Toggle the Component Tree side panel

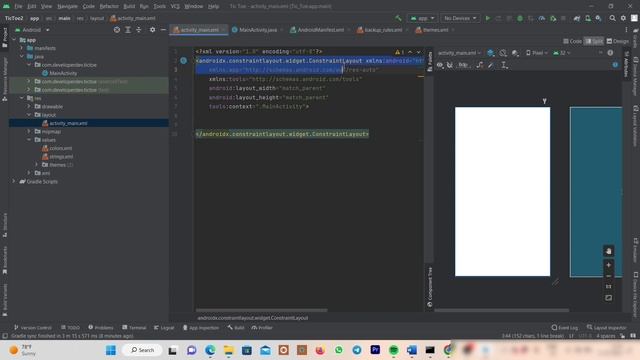429,287
